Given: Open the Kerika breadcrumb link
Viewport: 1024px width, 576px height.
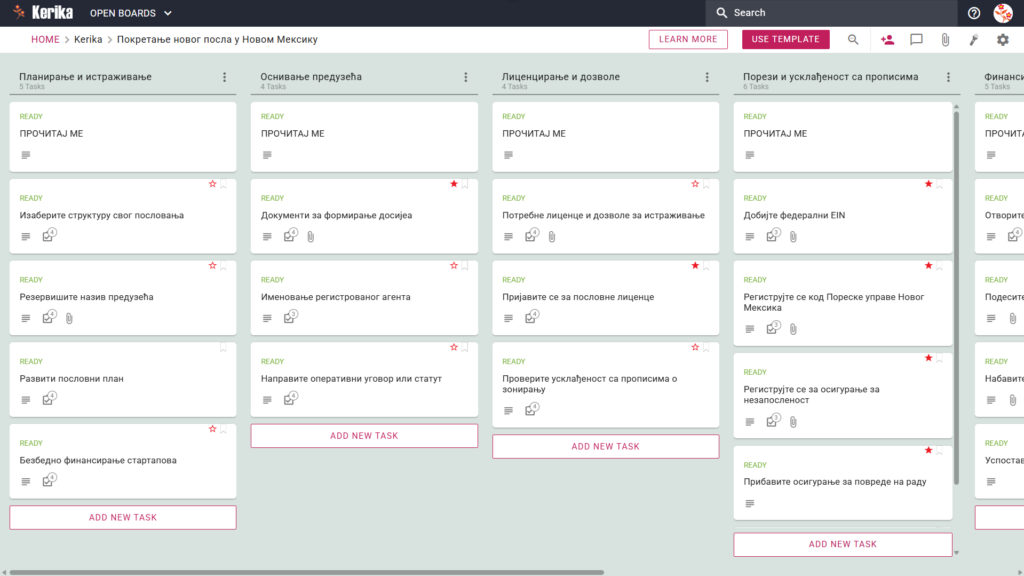Looking at the screenshot, I should coord(88,39).
